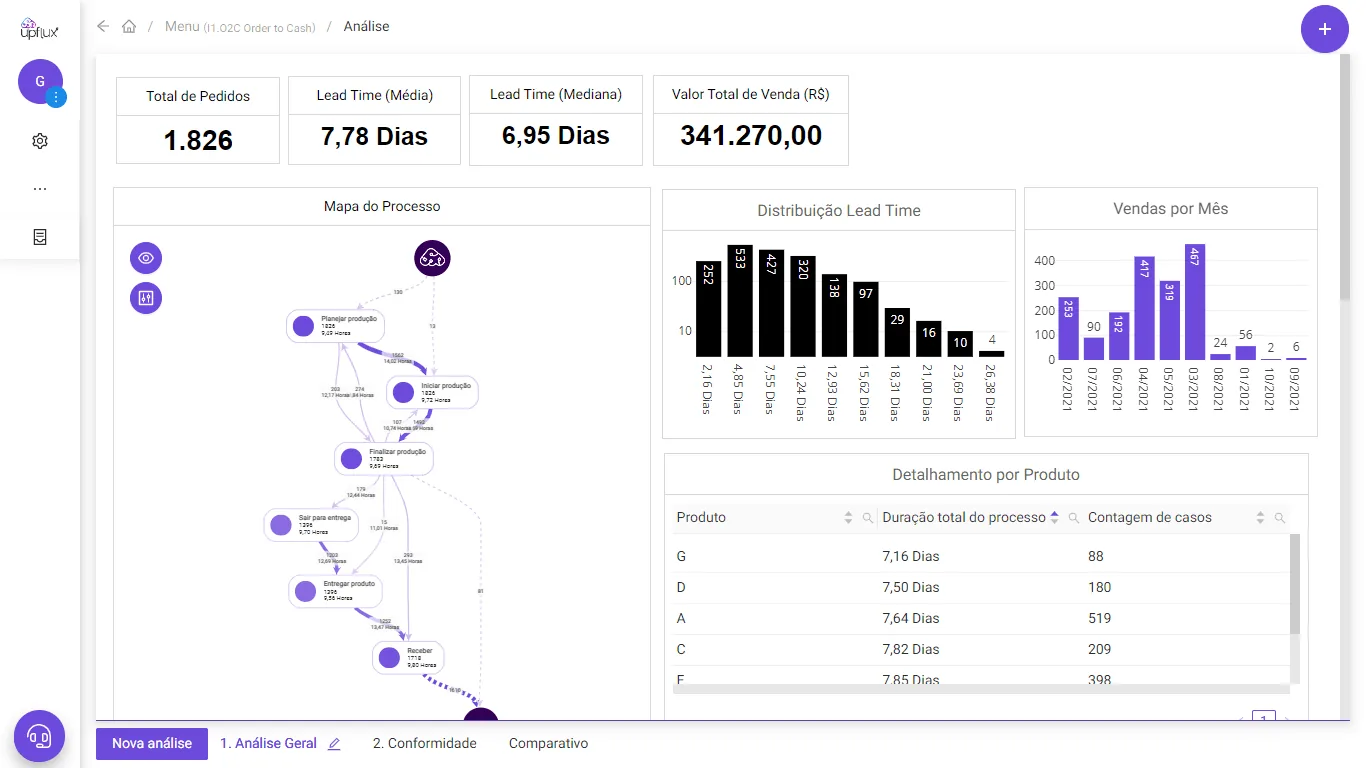Go back using the breadcrumb arrow
This screenshot has height=768, width=1366.
coord(103,27)
